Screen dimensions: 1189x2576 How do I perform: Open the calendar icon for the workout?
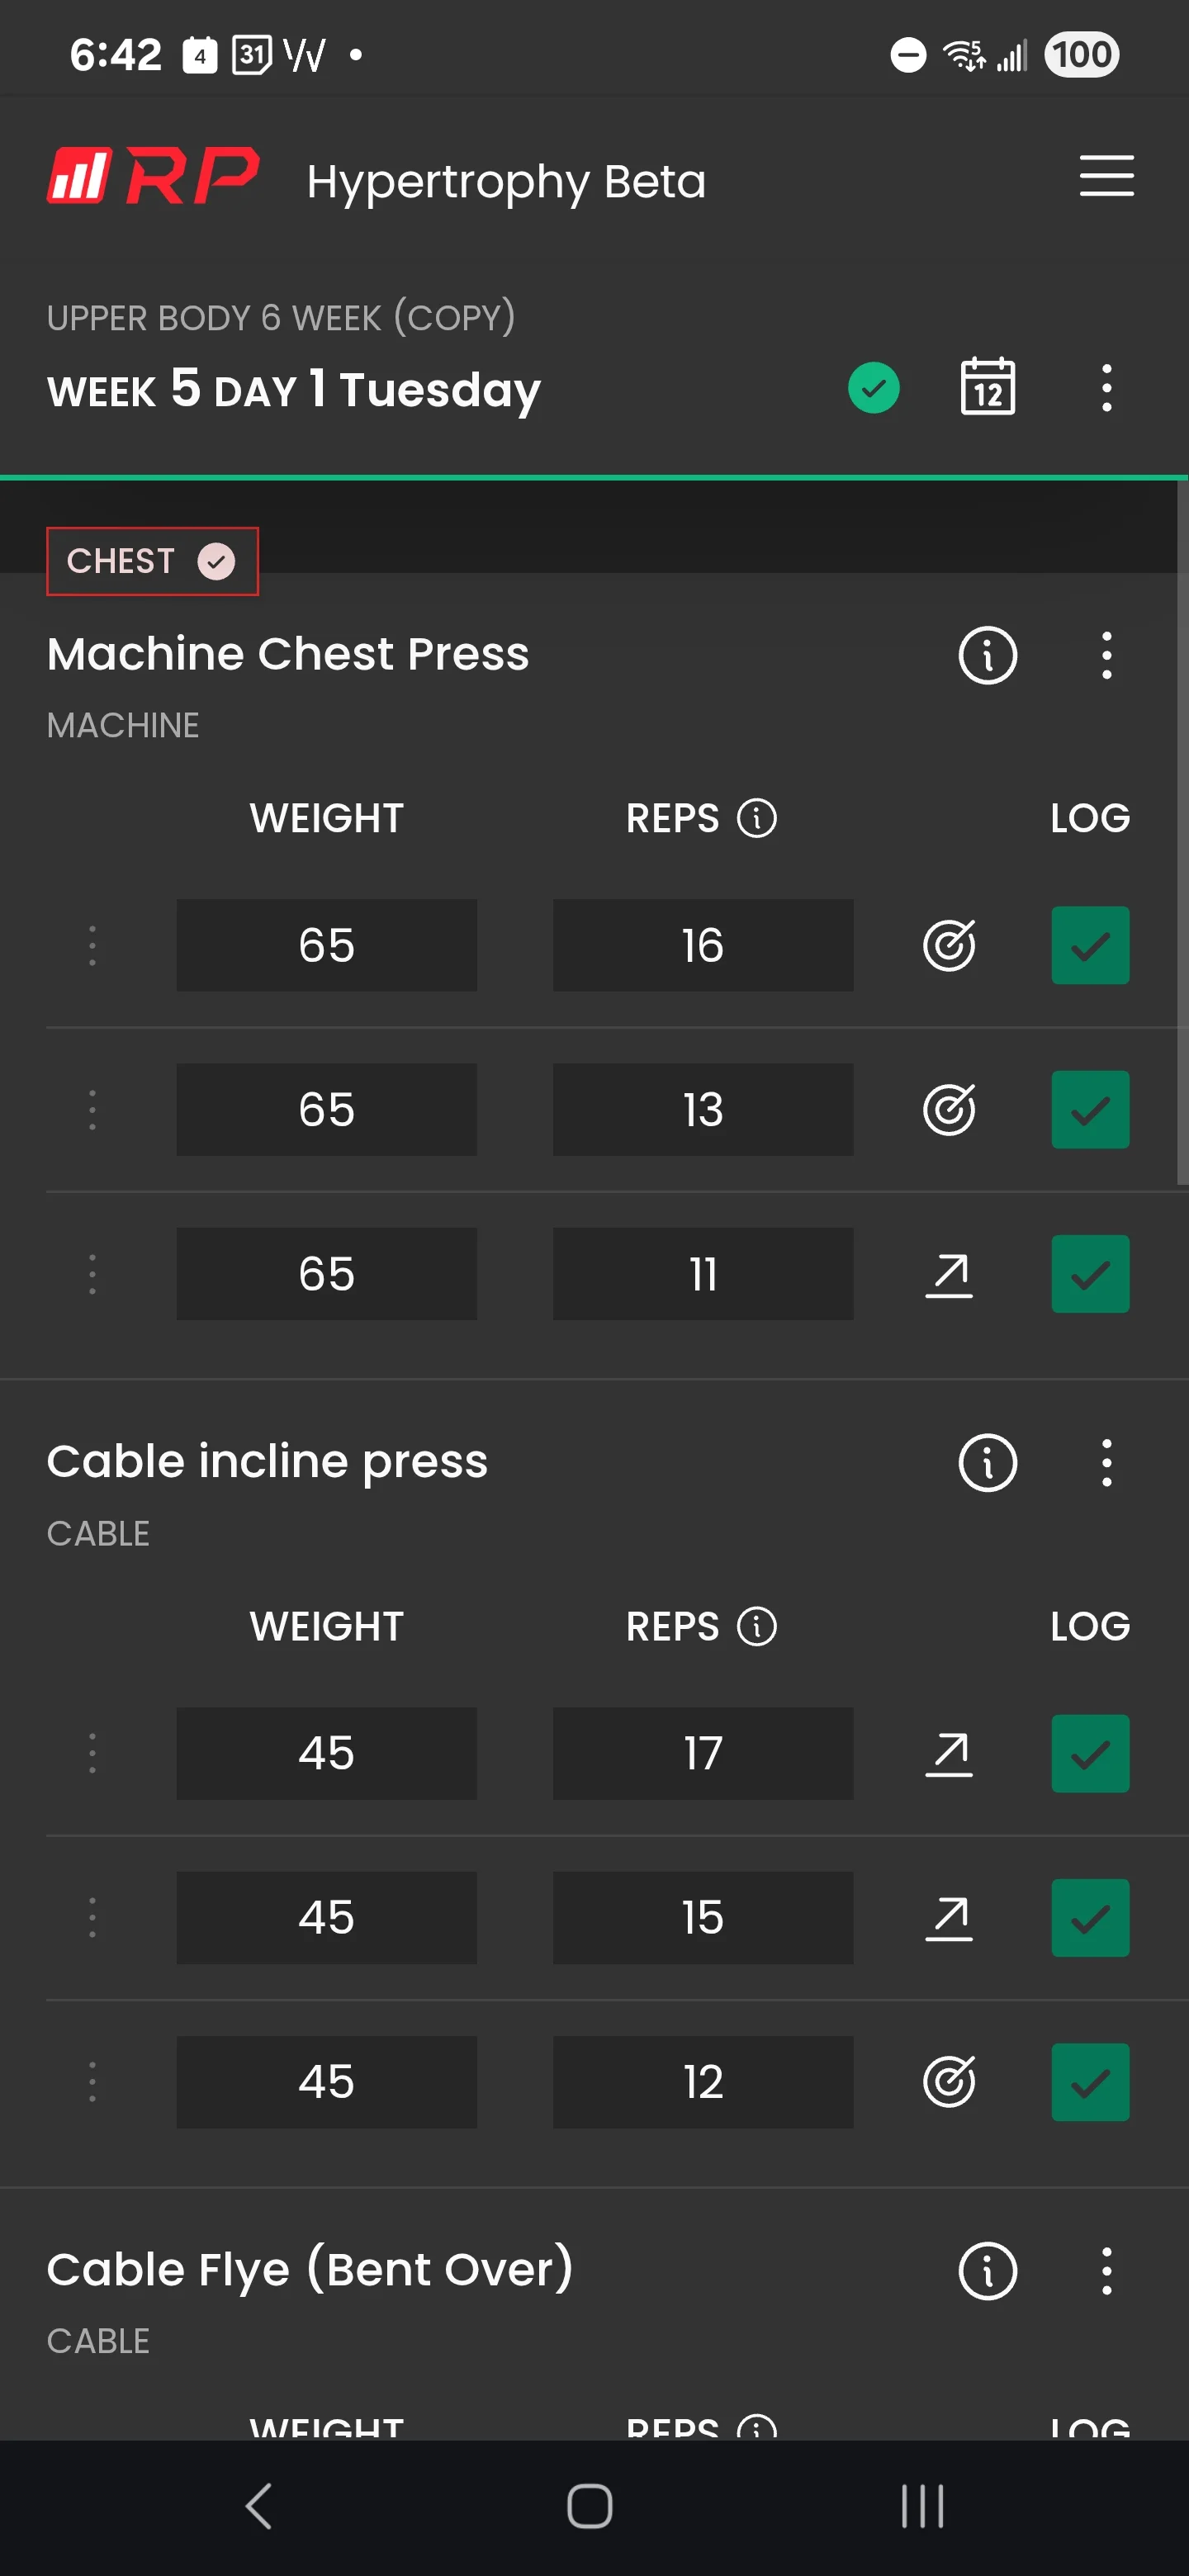[x=987, y=387]
